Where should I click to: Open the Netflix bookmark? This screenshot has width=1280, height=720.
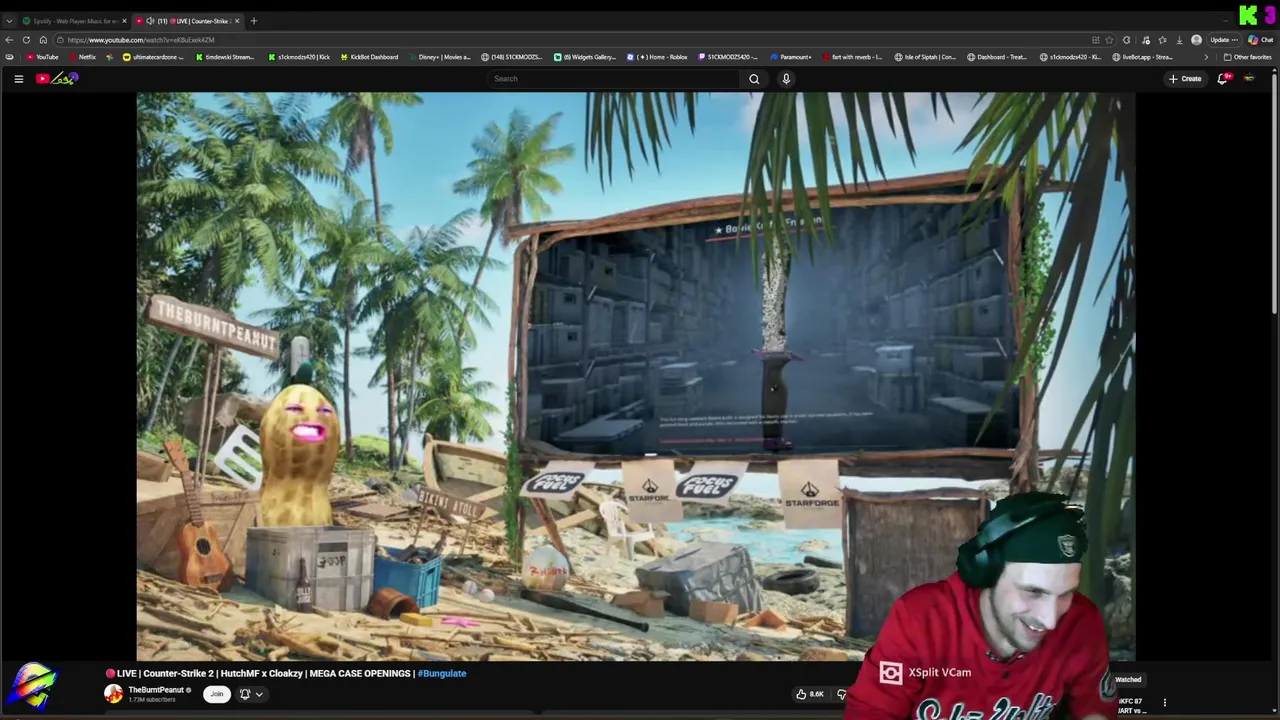pyautogui.click(x=82, y=57)
